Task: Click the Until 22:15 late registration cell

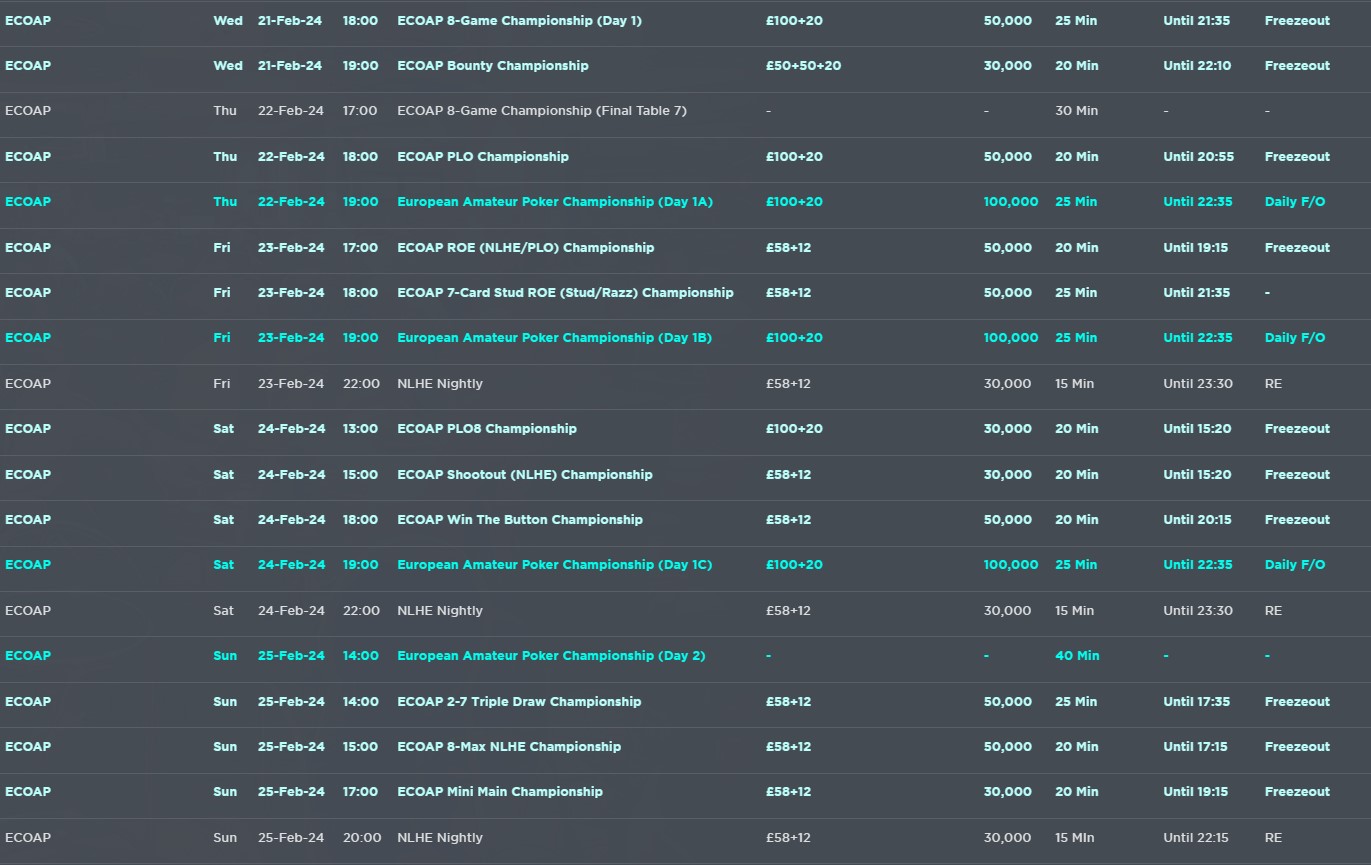Action: coord(1196,838)
